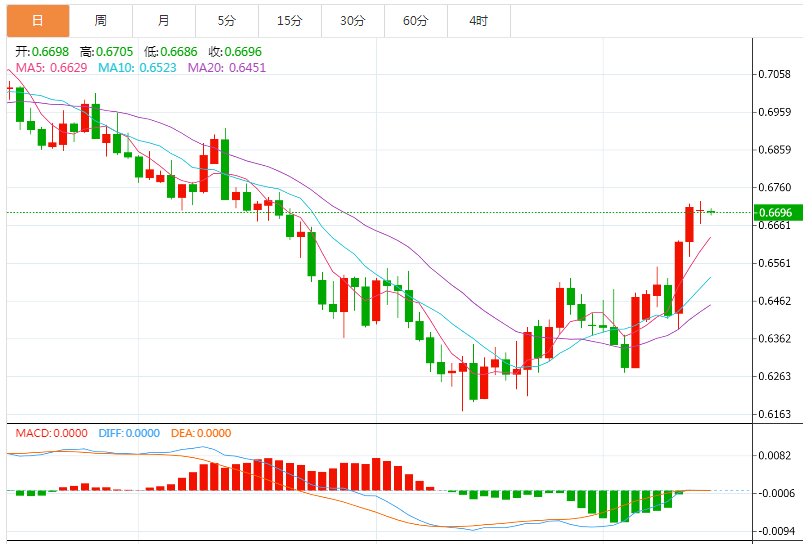
Task: Click the DEA:0.0000 indicator label
Action: point(201,433)
